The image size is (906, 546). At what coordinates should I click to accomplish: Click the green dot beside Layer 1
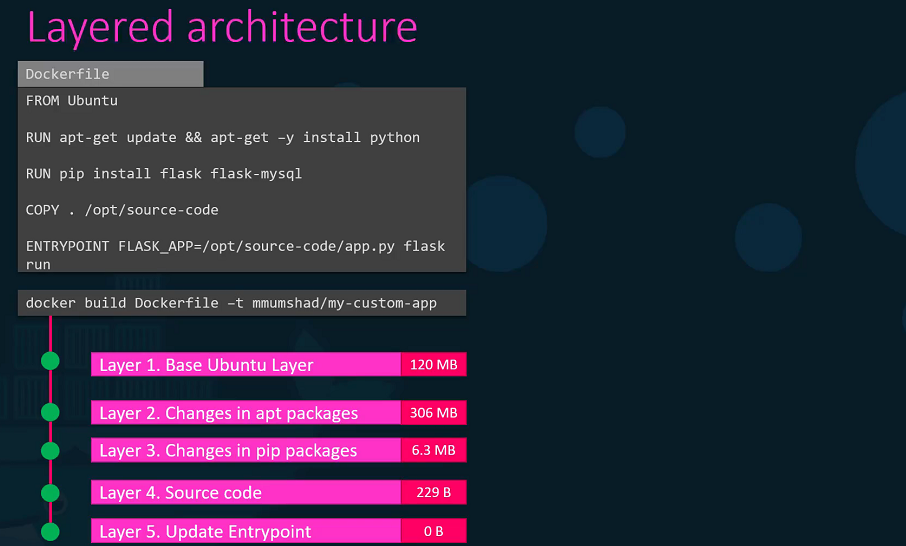pyautogui.click(x=50, y=361)
